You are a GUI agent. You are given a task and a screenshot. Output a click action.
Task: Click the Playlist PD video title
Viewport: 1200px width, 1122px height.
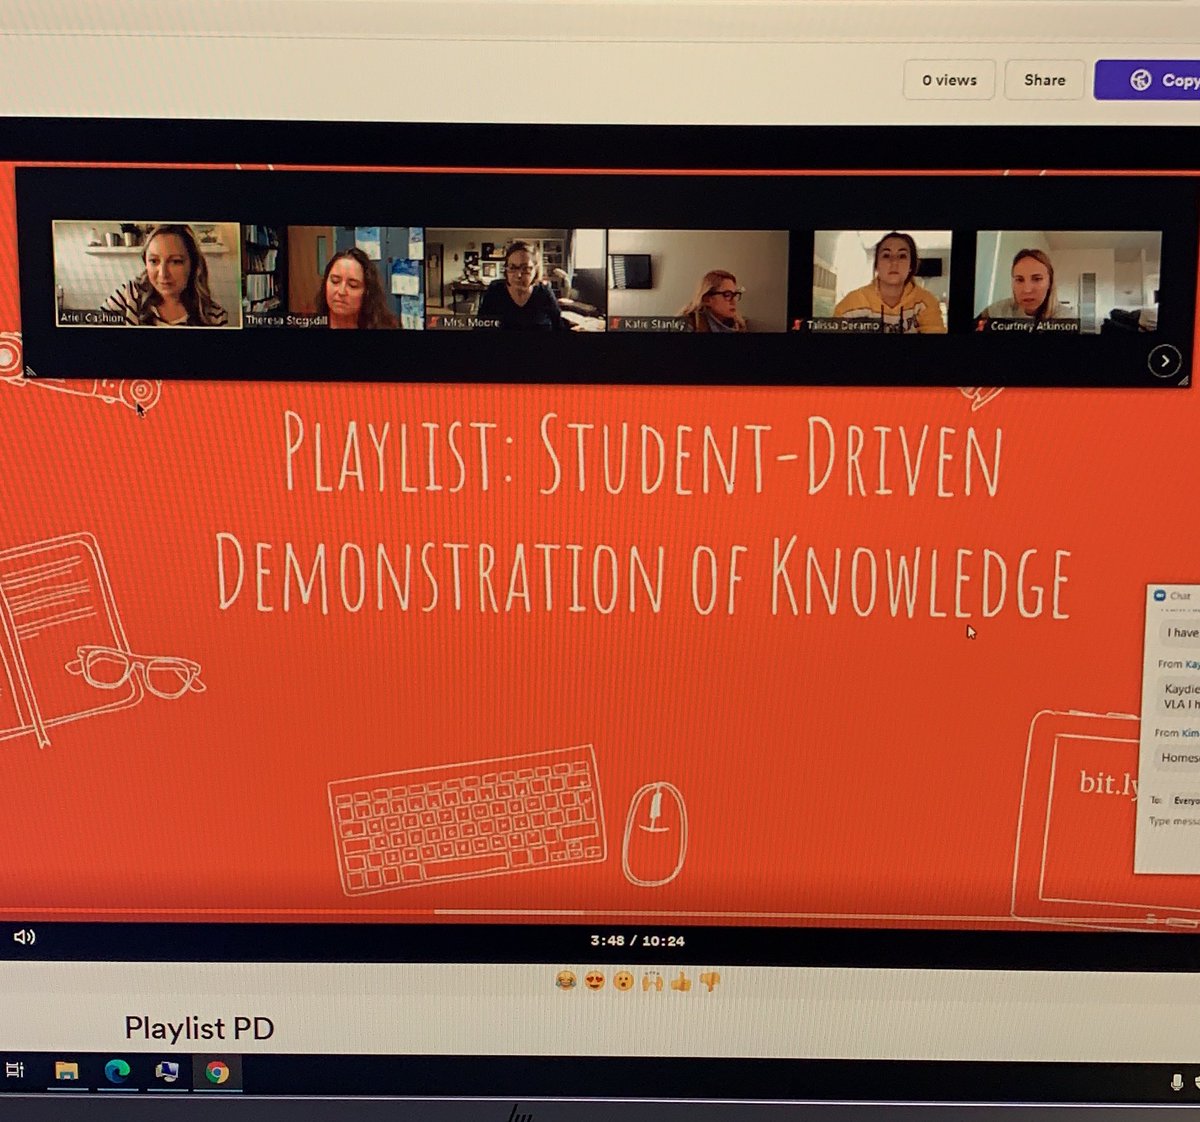point(199,1028)
